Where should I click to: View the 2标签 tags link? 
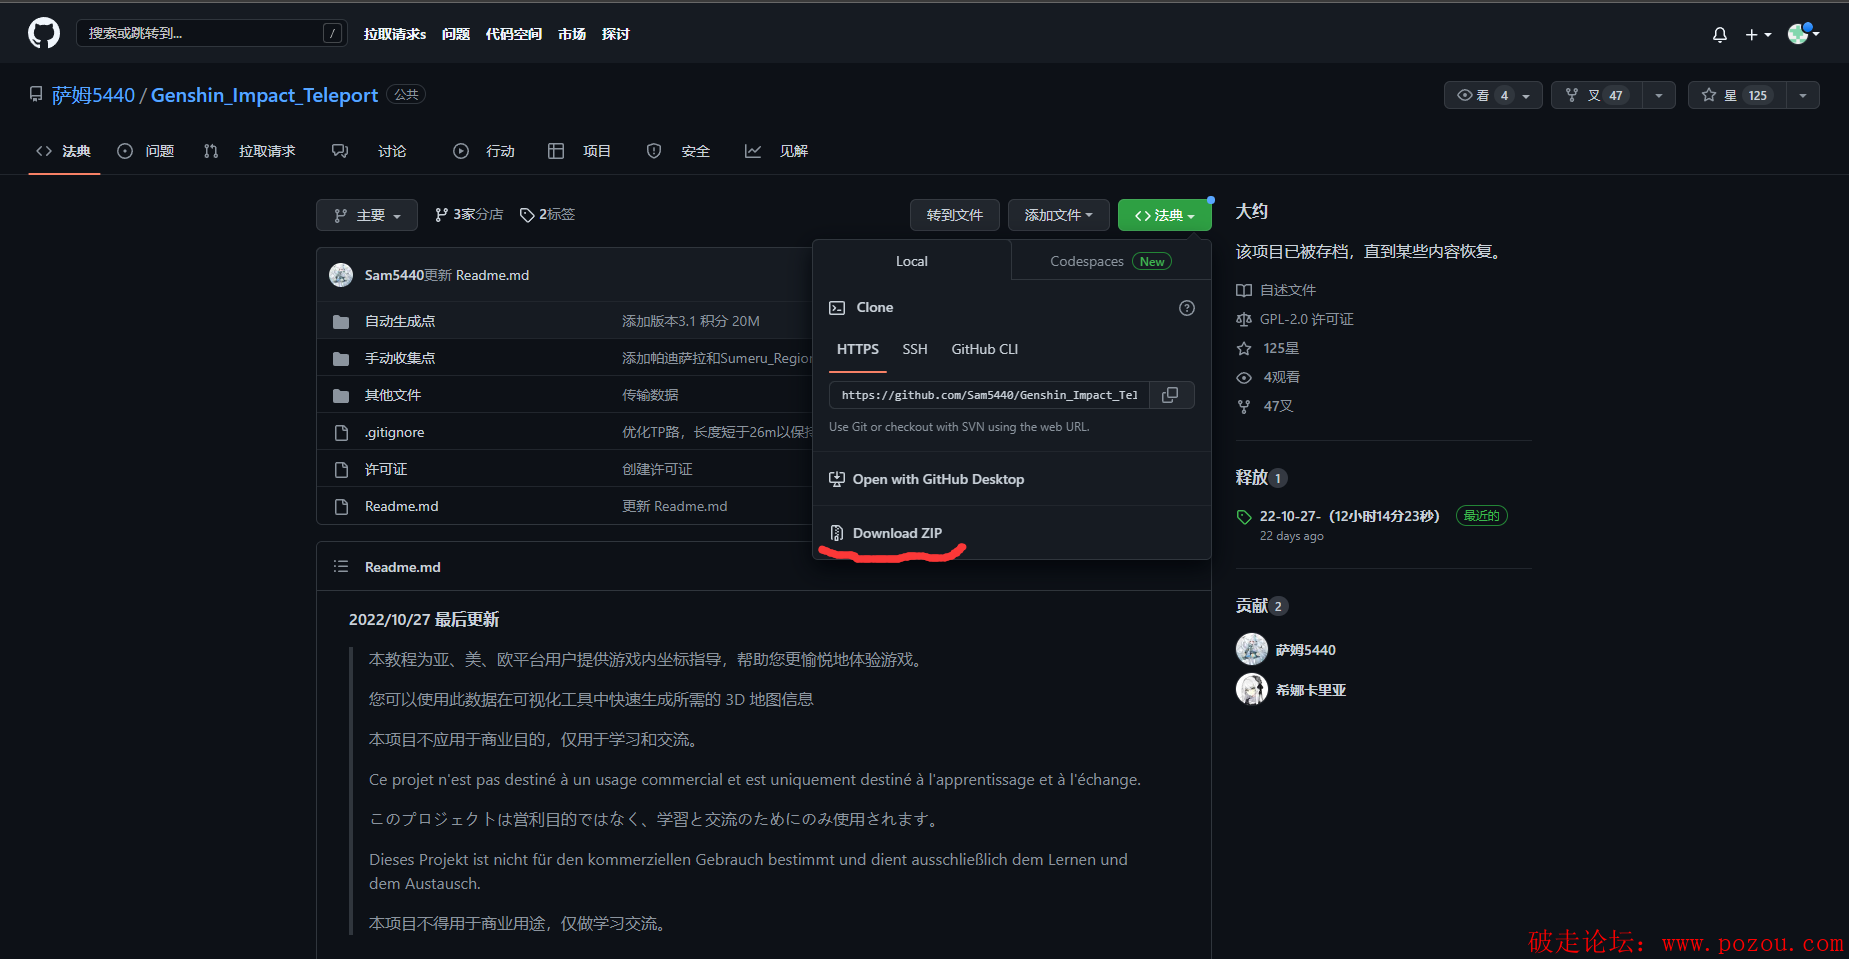pos(547,215)
